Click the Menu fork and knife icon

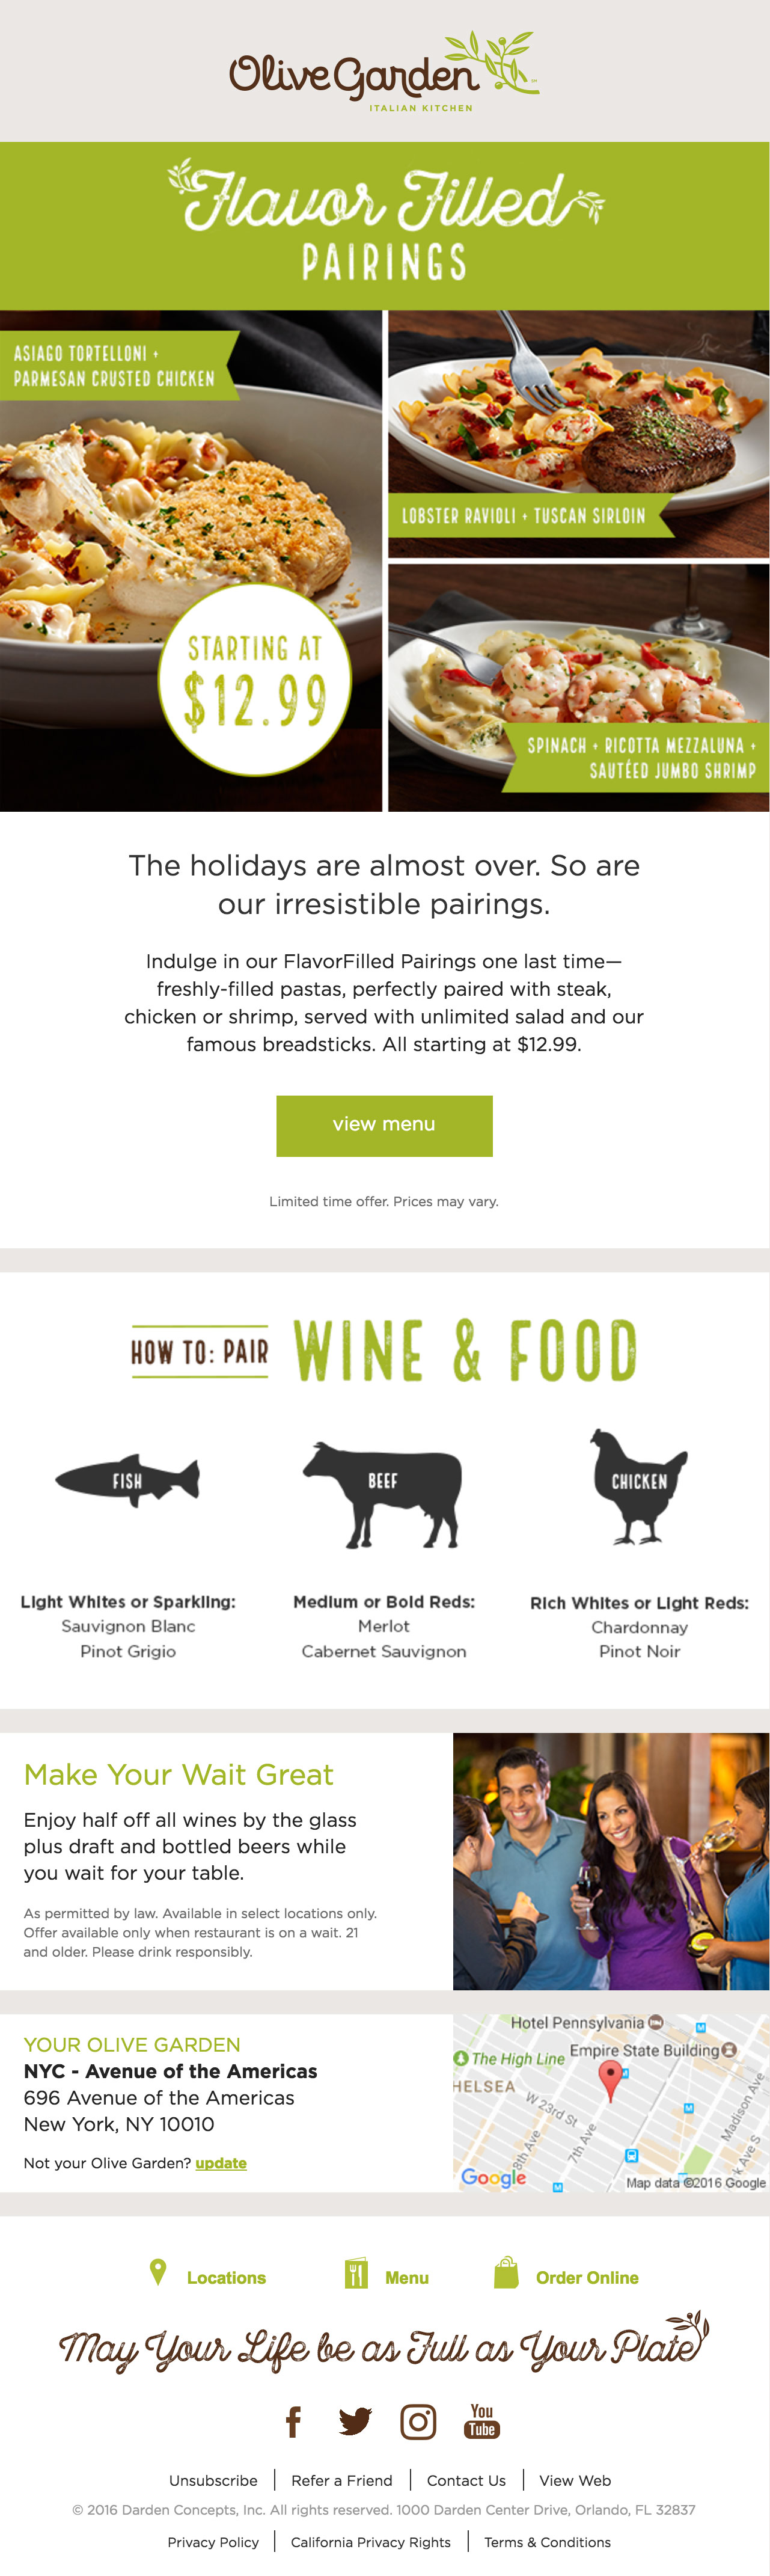coord(356,2273)
